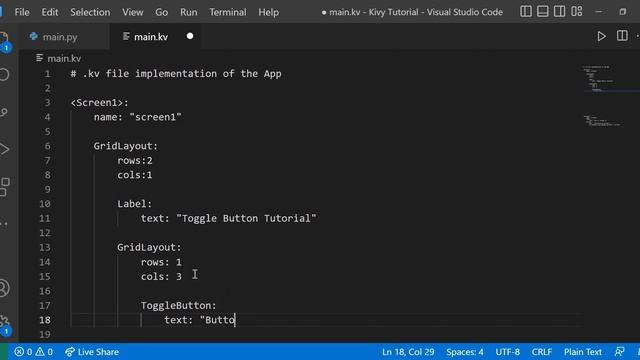Open the Search activity bar icon
The image size is (640, 360).
coord(4,74)
